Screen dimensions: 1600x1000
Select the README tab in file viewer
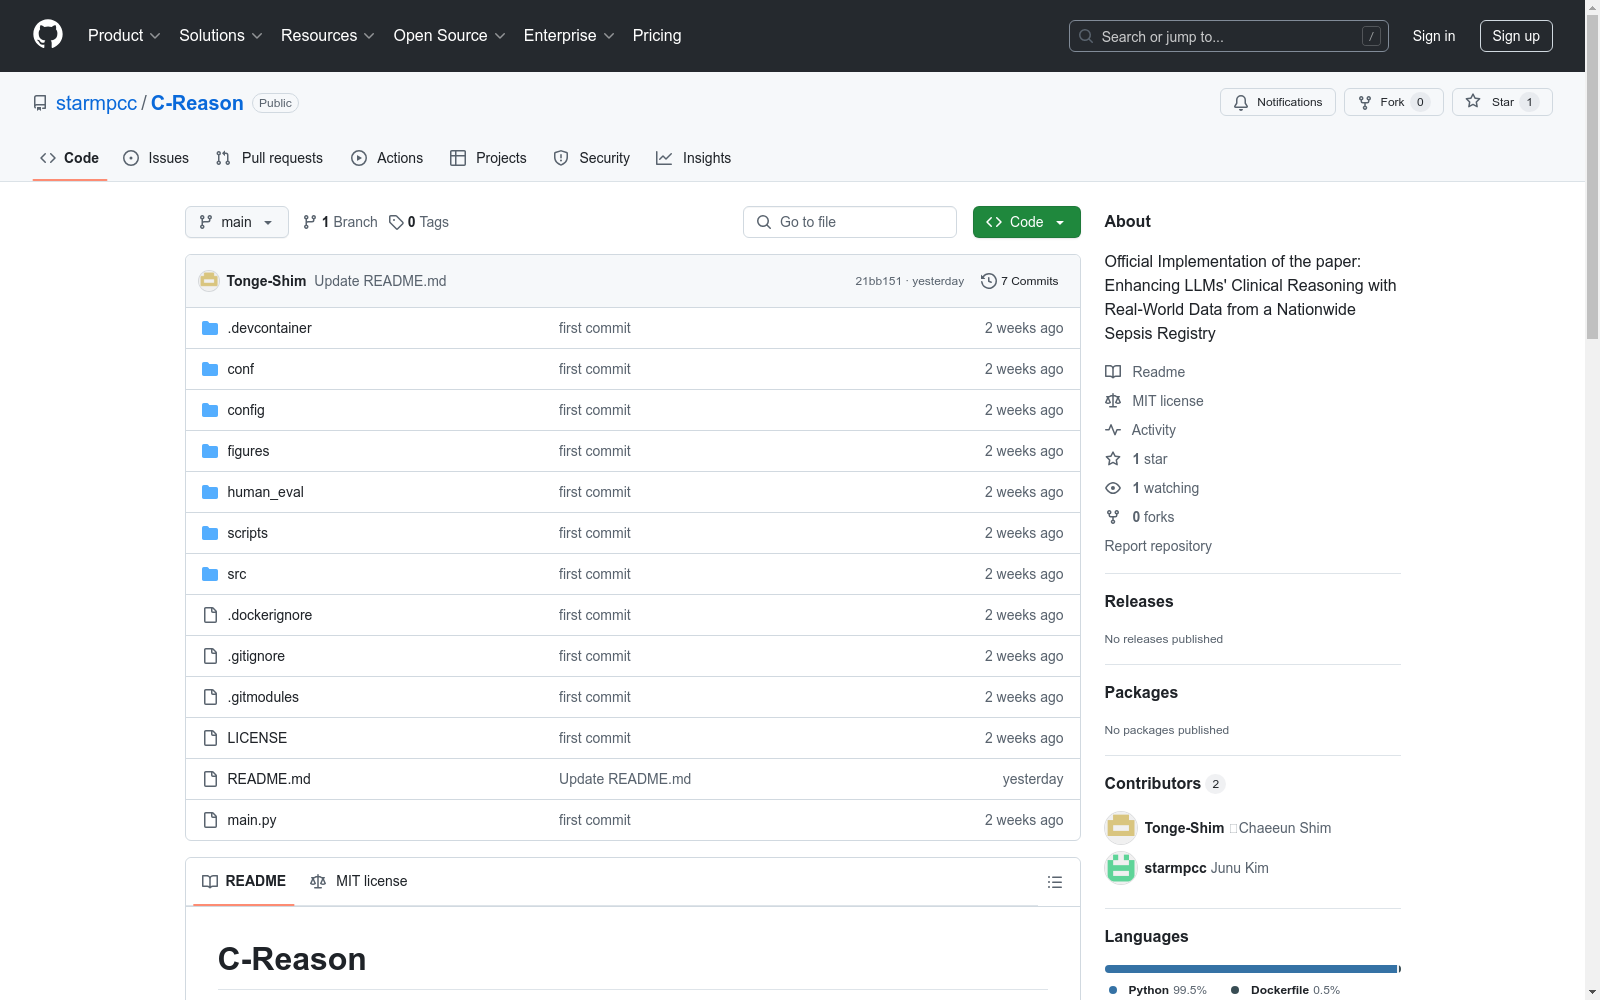[x=244, y=881]
